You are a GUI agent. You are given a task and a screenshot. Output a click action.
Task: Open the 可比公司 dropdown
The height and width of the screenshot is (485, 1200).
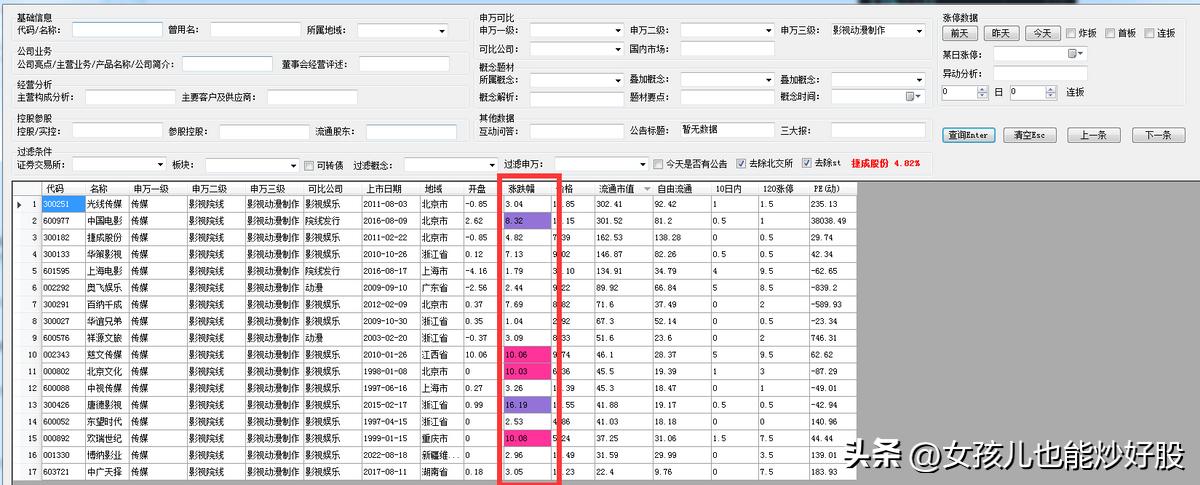[617, 48]
